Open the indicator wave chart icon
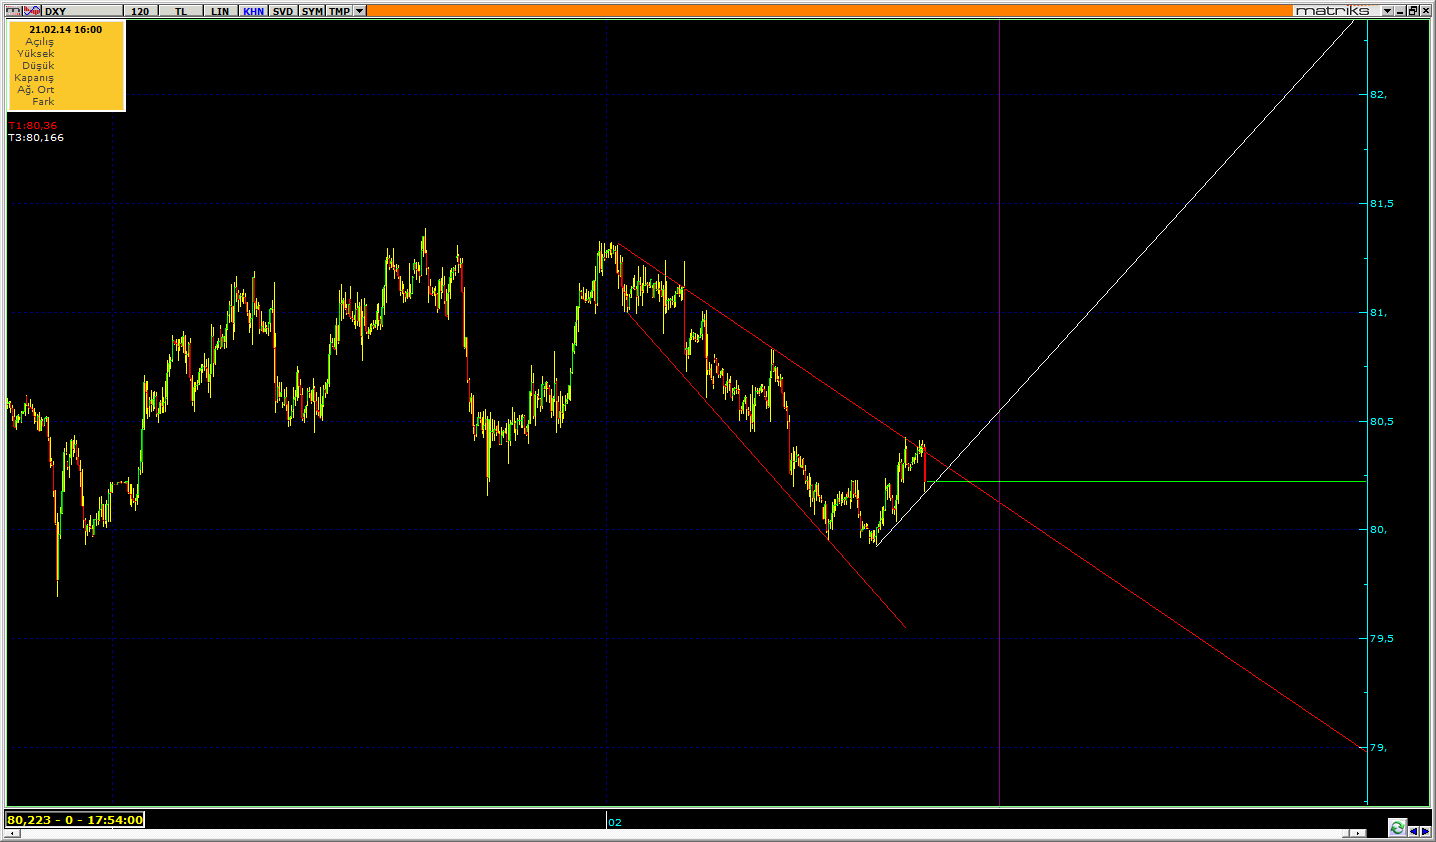 click(x=32, y=11)
